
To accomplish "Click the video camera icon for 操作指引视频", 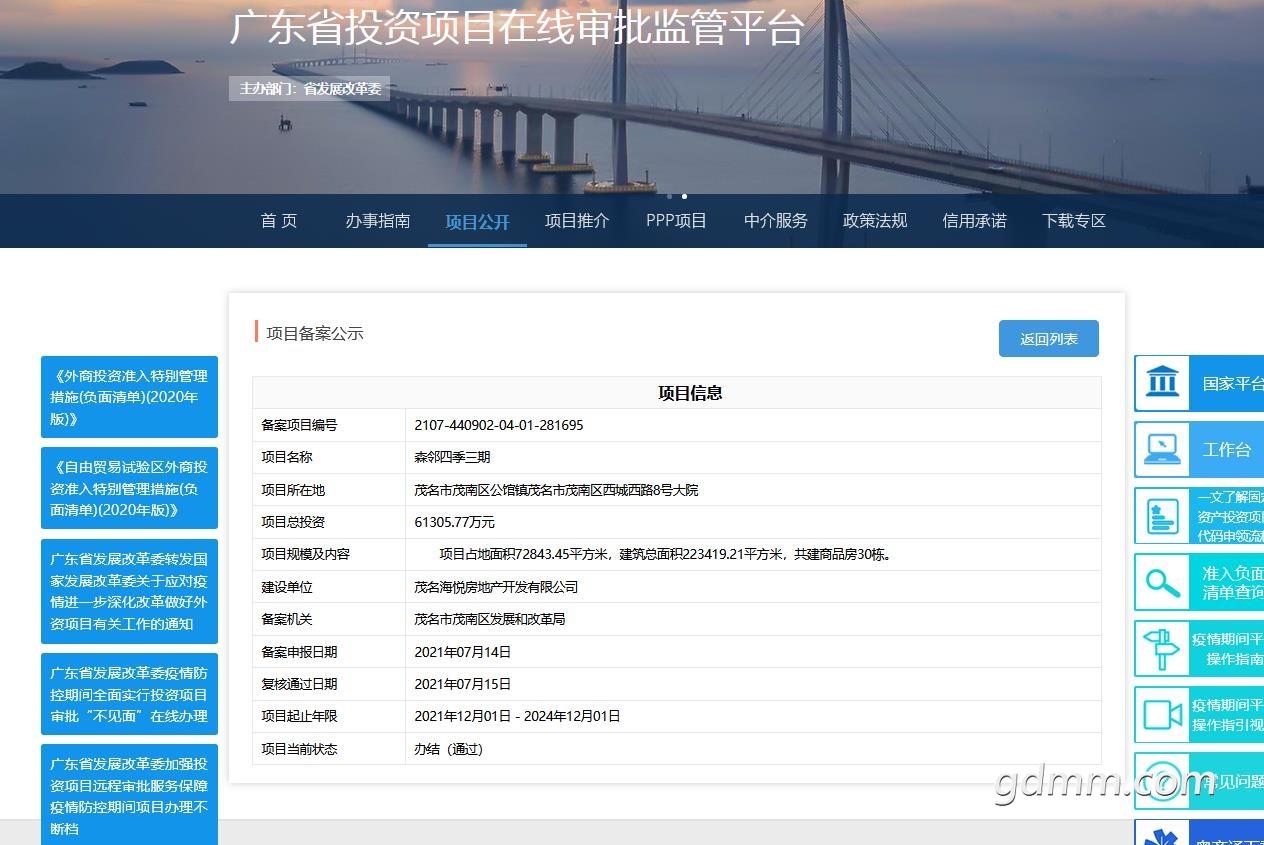I will (x=1162, y=715).
